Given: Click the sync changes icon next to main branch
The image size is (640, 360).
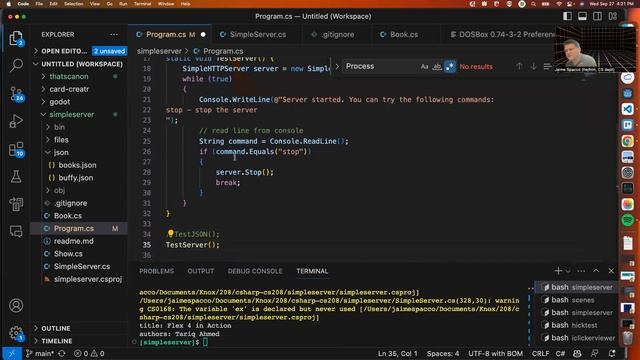Looking at the screenshot, I should point(62,353).
